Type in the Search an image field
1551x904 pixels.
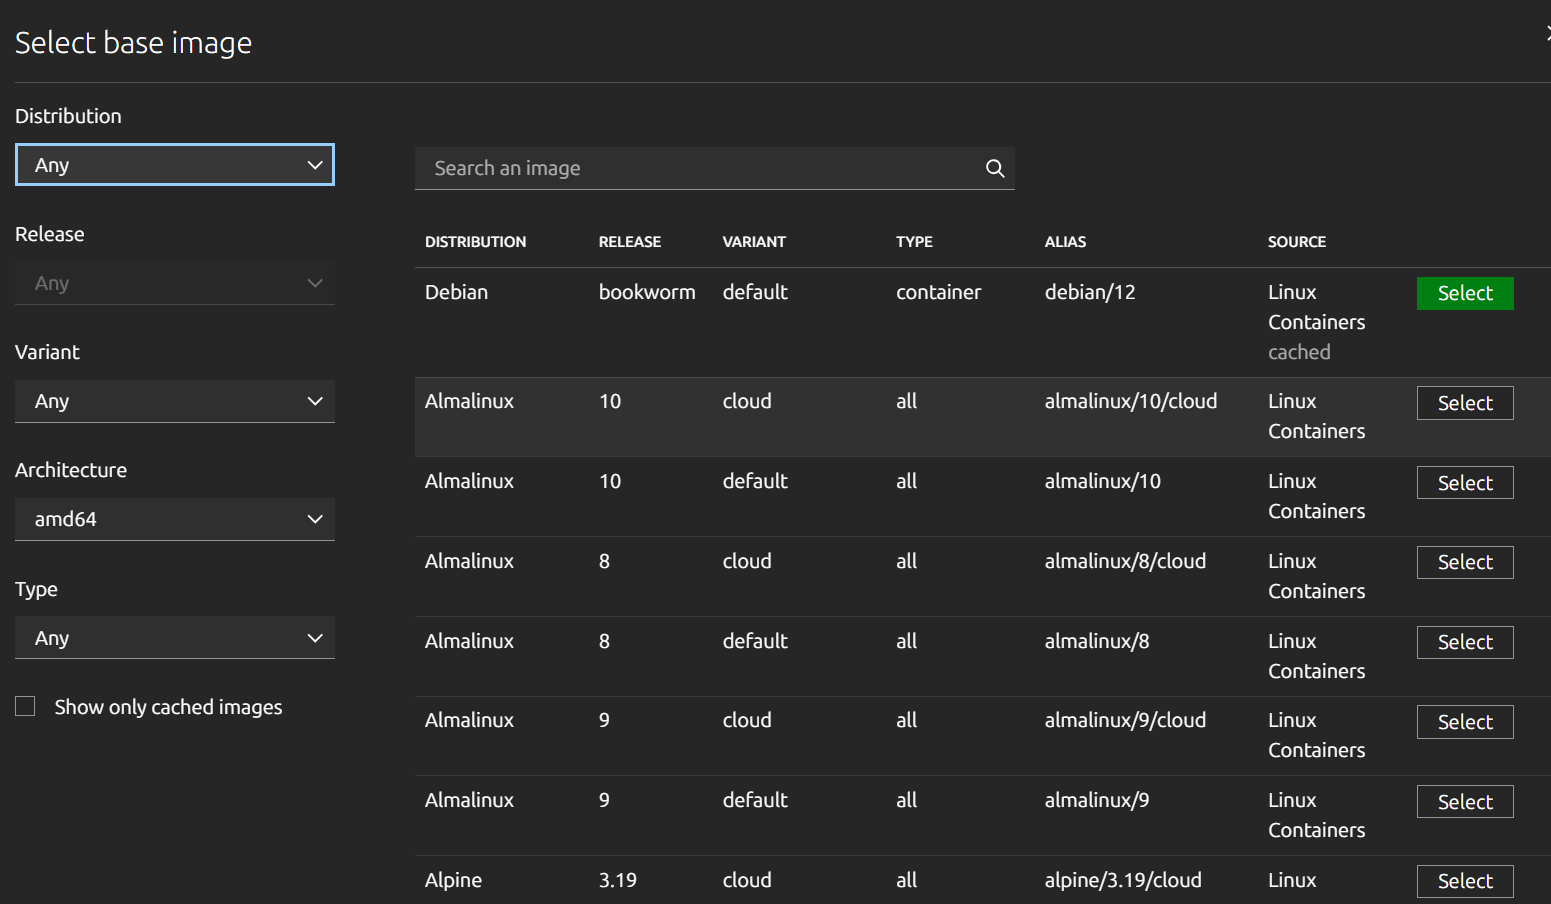(700, 168)
